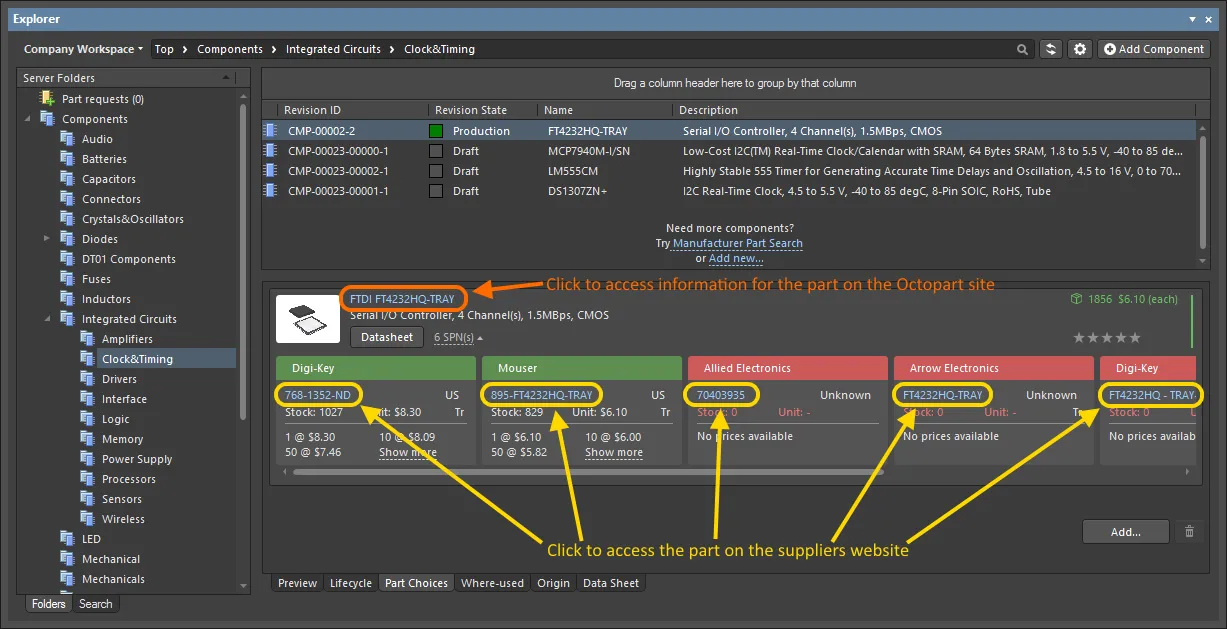Click green Production state box
Viewport: 1227px width, 629px height.
tap(436, 131)
